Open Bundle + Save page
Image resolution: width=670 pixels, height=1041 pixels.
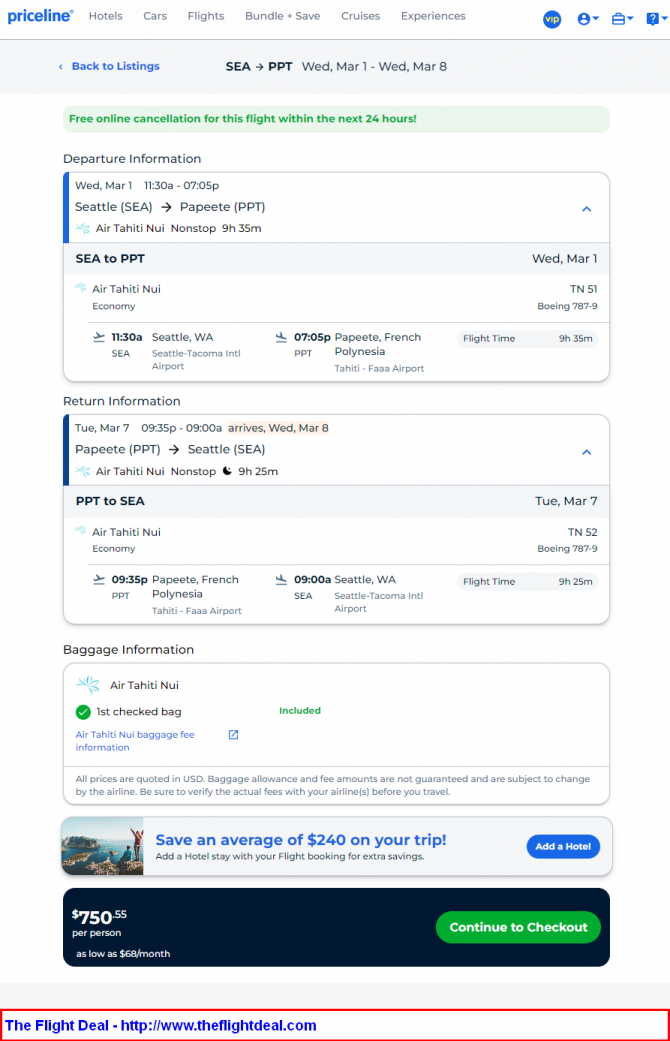(x=282, y=16)
